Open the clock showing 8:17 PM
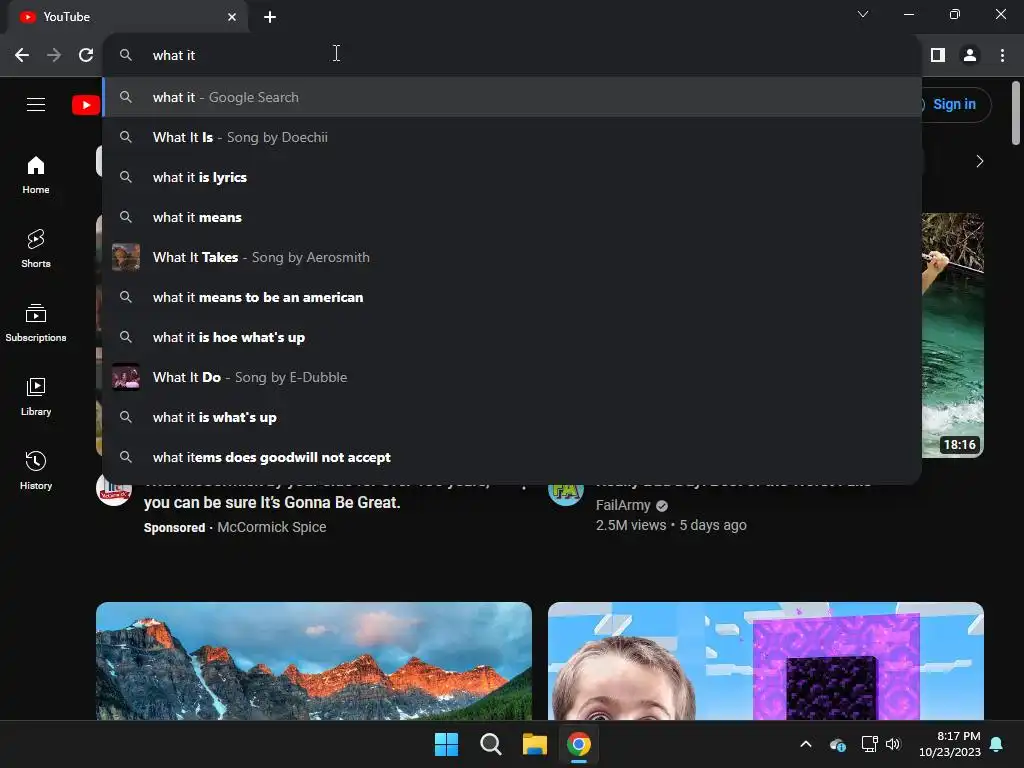Screen dimensions: 1024x768 pyautogui.click(x=950, y=744)
